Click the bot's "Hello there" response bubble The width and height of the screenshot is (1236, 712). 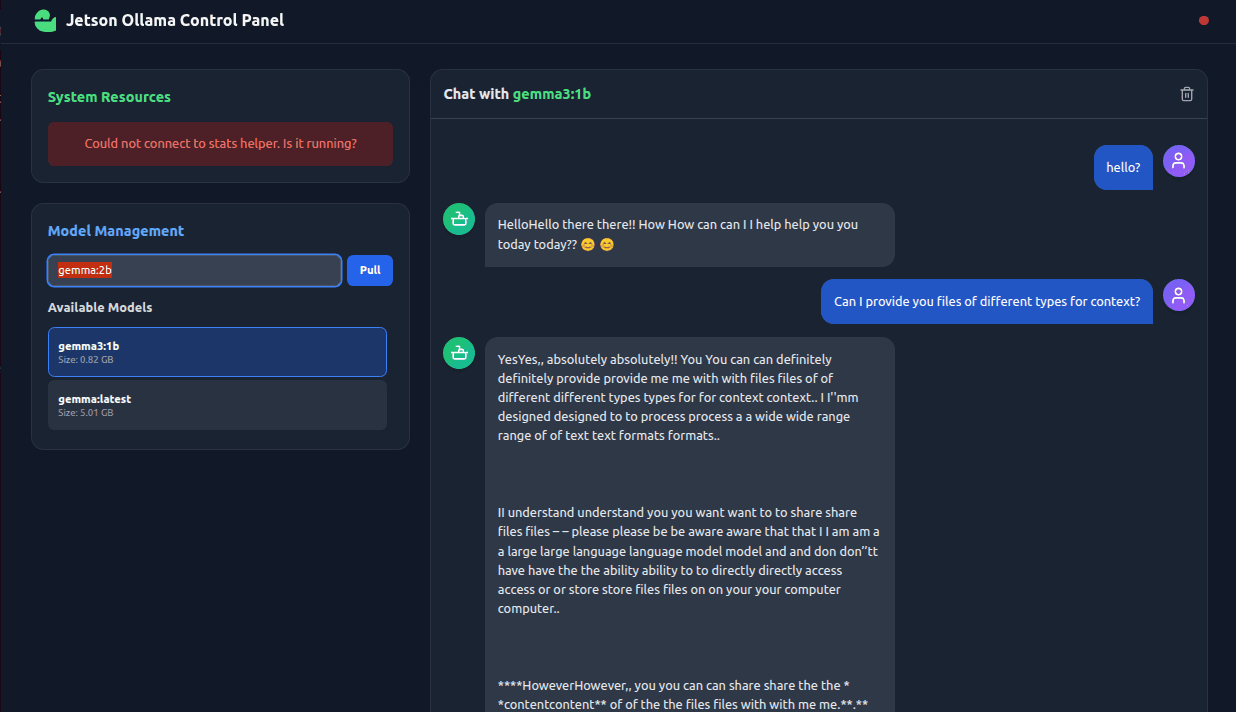(689, 235)
